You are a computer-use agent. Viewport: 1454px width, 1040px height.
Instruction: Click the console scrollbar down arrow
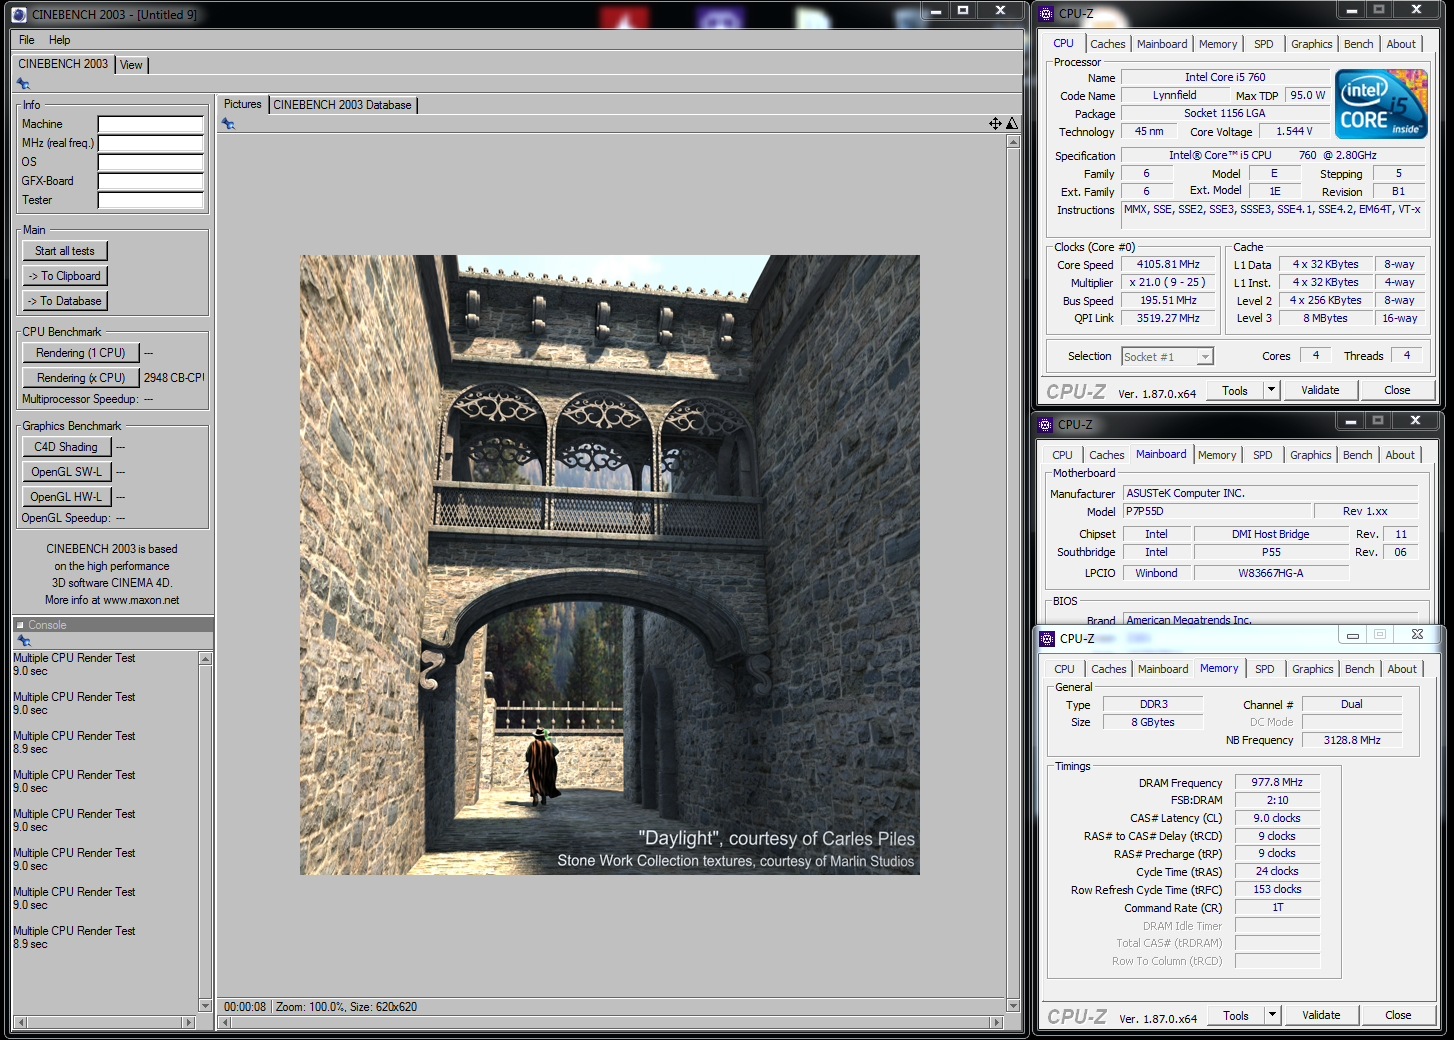205,1006
